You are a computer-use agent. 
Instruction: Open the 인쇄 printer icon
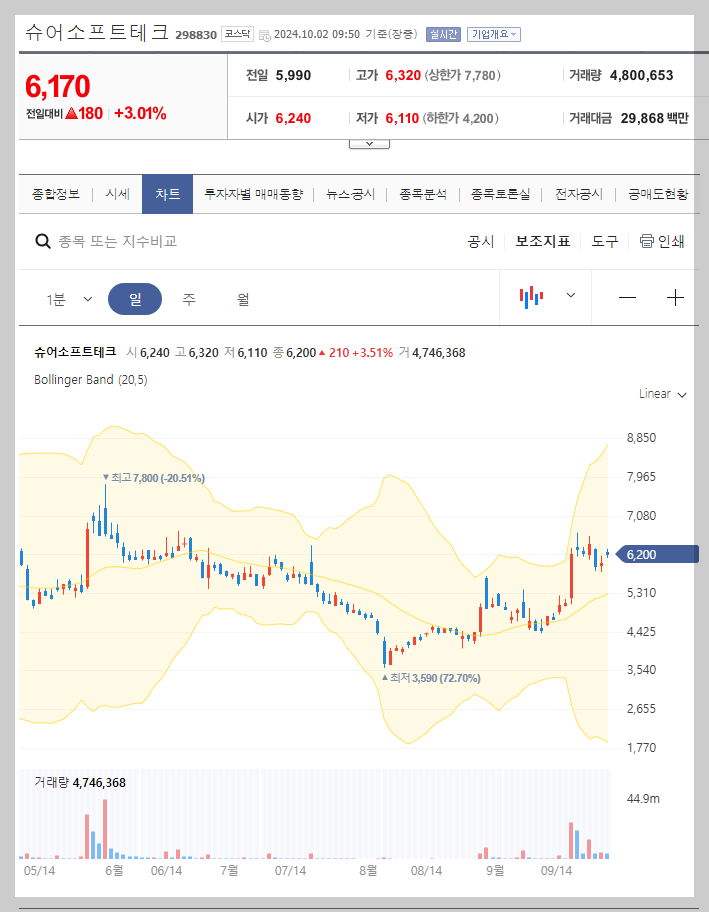coord(650,241)
